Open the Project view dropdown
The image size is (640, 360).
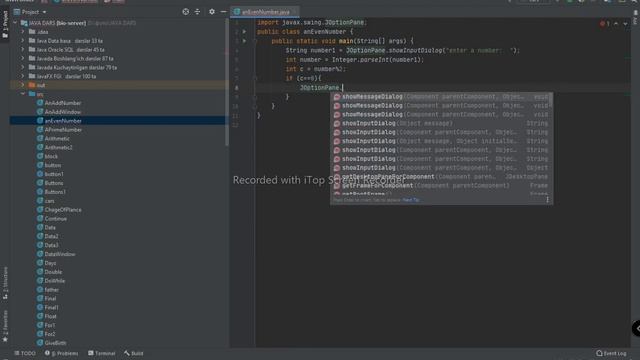point(31,12)
